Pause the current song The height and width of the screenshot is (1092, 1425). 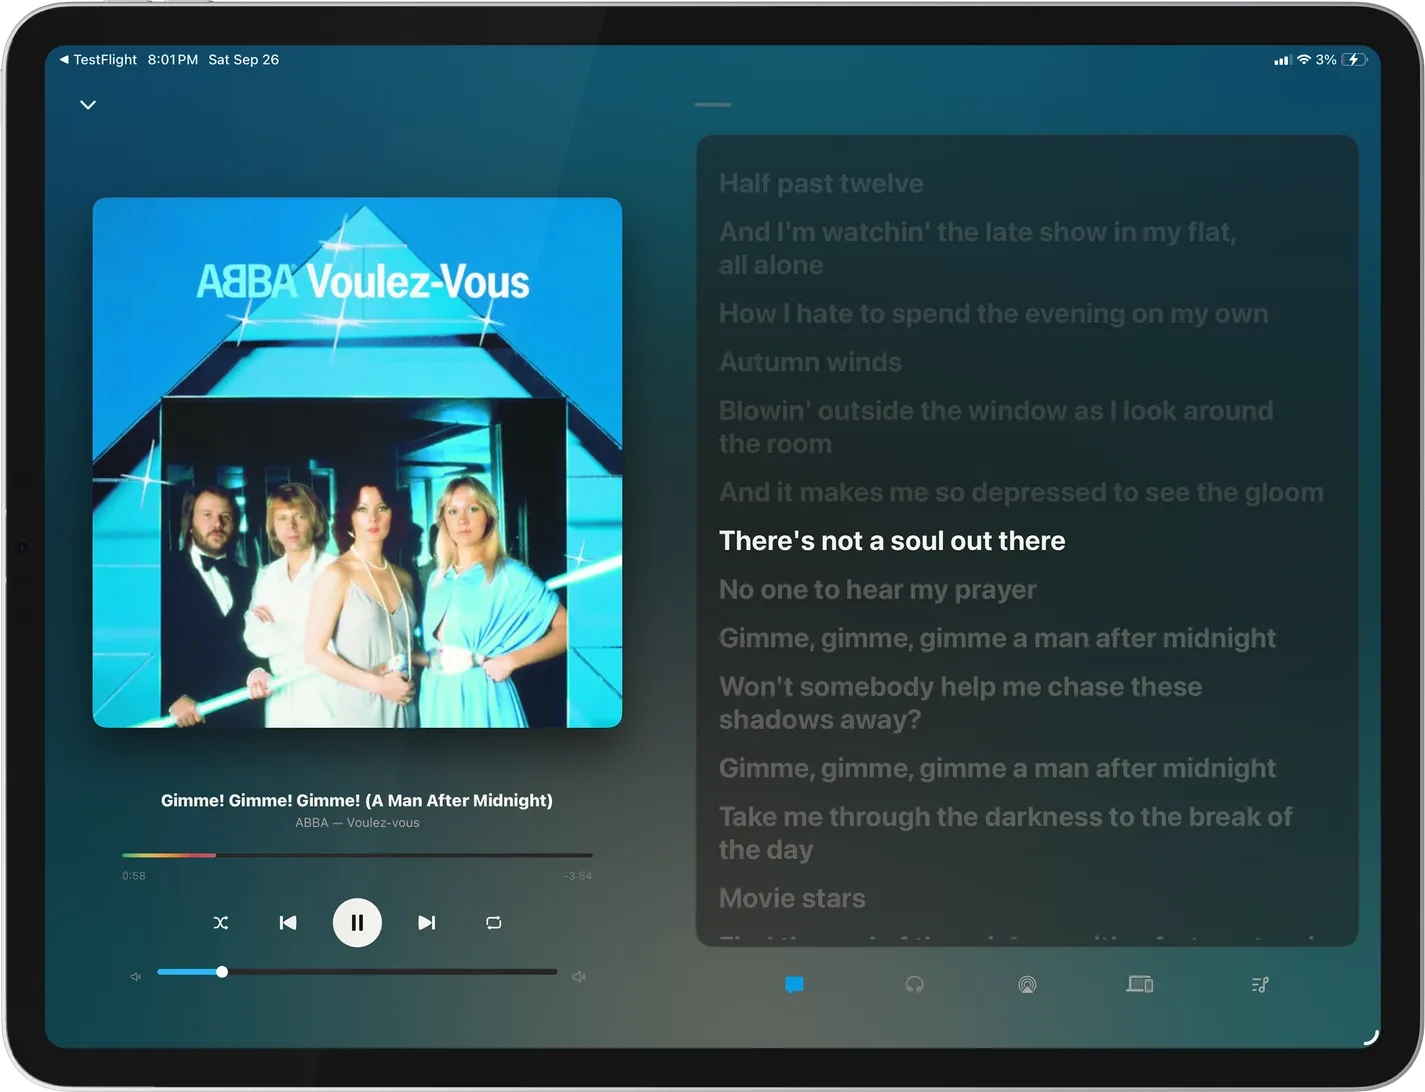click(357, 923)
